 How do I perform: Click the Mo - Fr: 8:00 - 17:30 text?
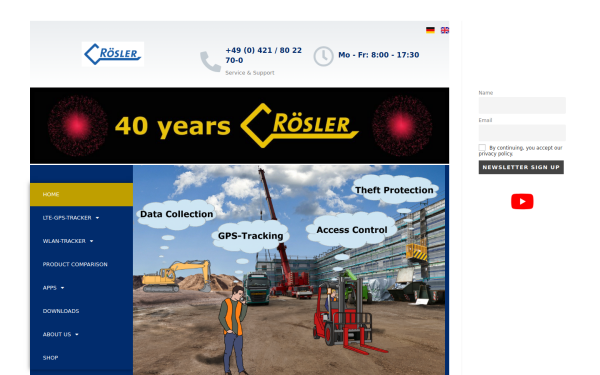coord(378,55)
